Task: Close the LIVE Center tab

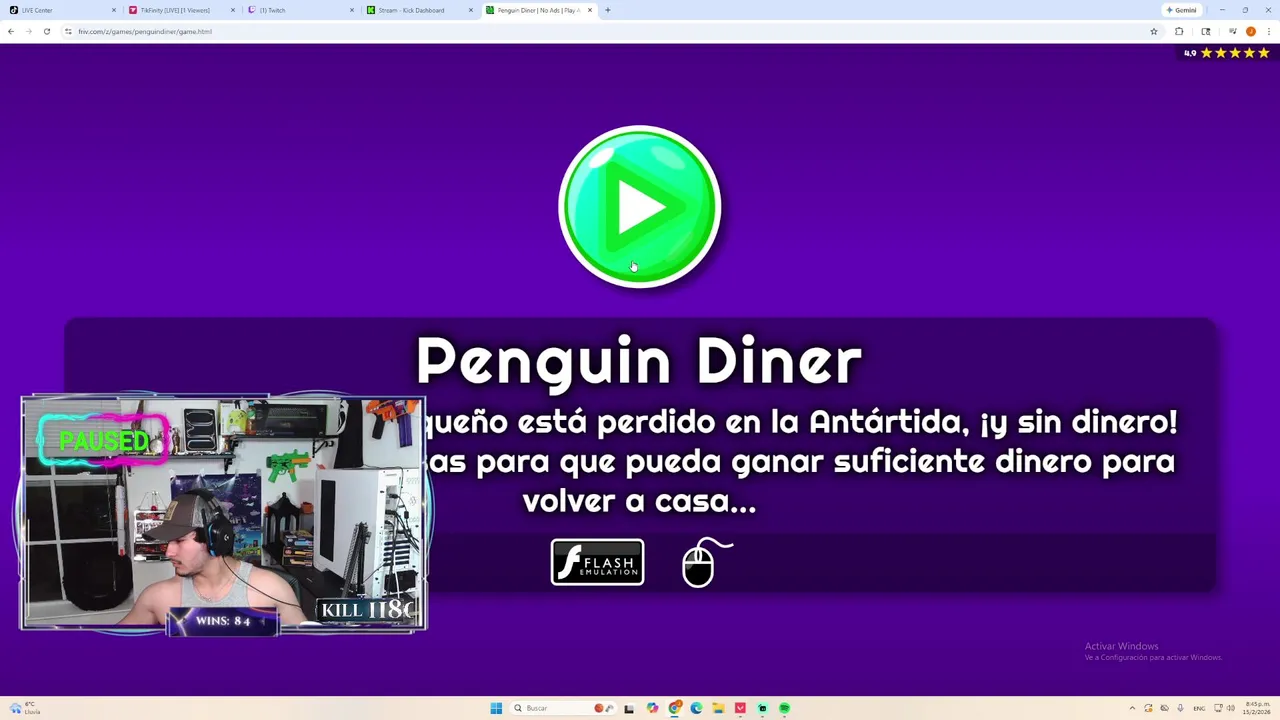Action: tap(114, 10)
